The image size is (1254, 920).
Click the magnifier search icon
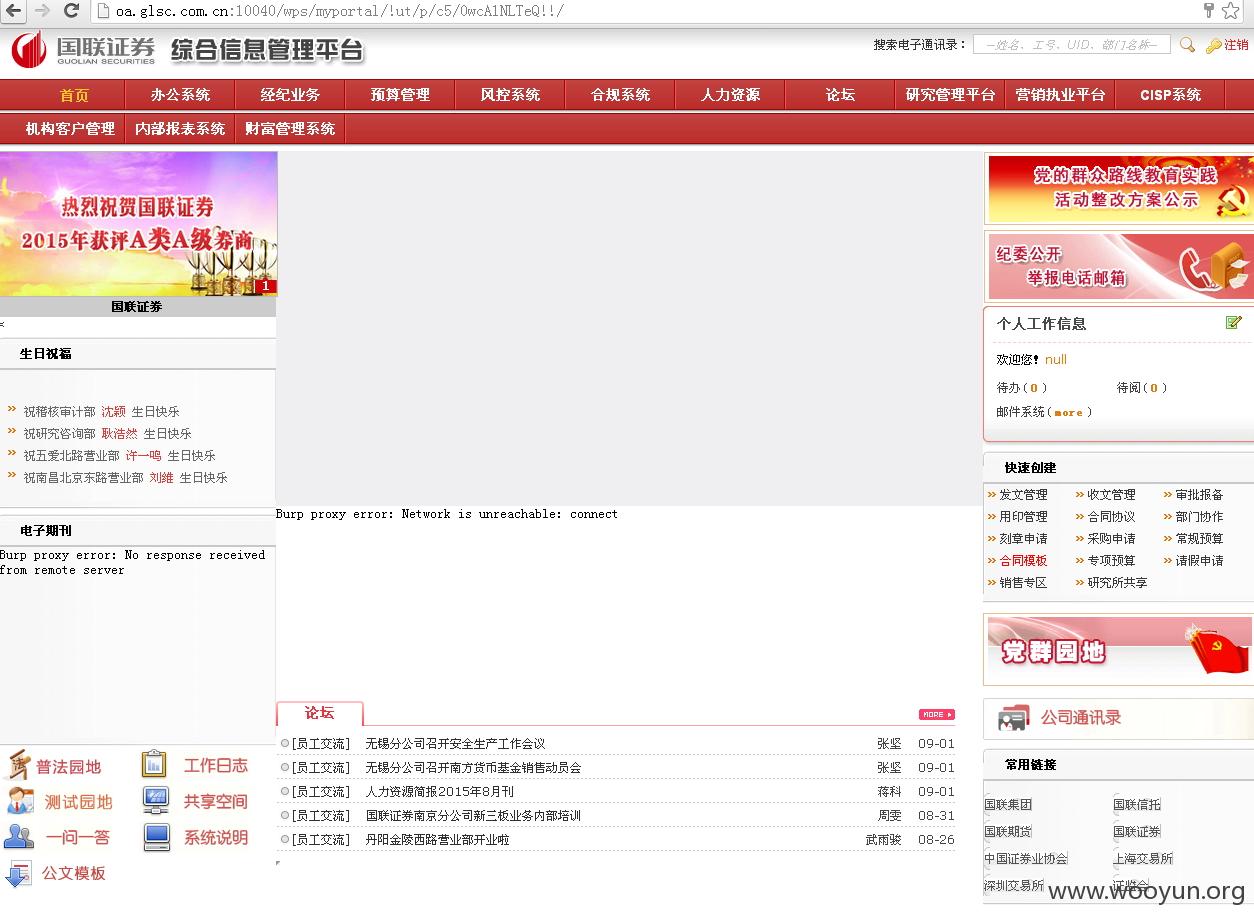[x=1187, y=45]
